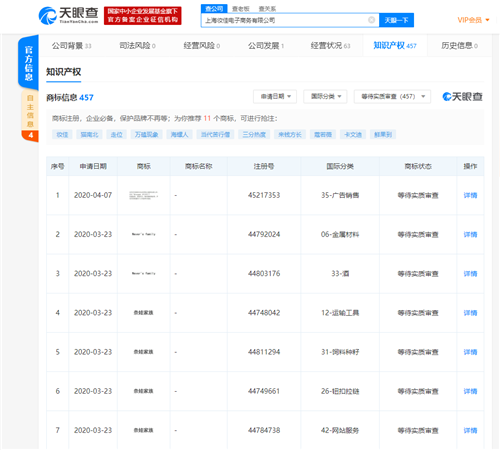Viewport: 500px width, 450px height.
Task: View 详情 for trademark 44748042
Action: (x=470, y=313)
